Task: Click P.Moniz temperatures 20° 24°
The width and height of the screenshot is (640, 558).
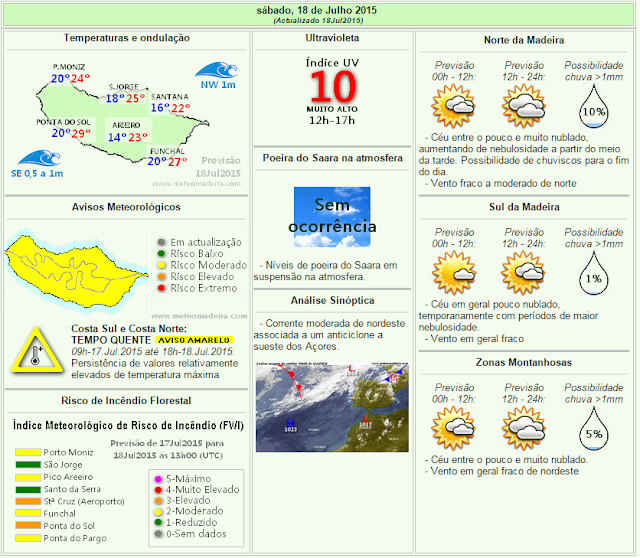Action: point(70,78)
